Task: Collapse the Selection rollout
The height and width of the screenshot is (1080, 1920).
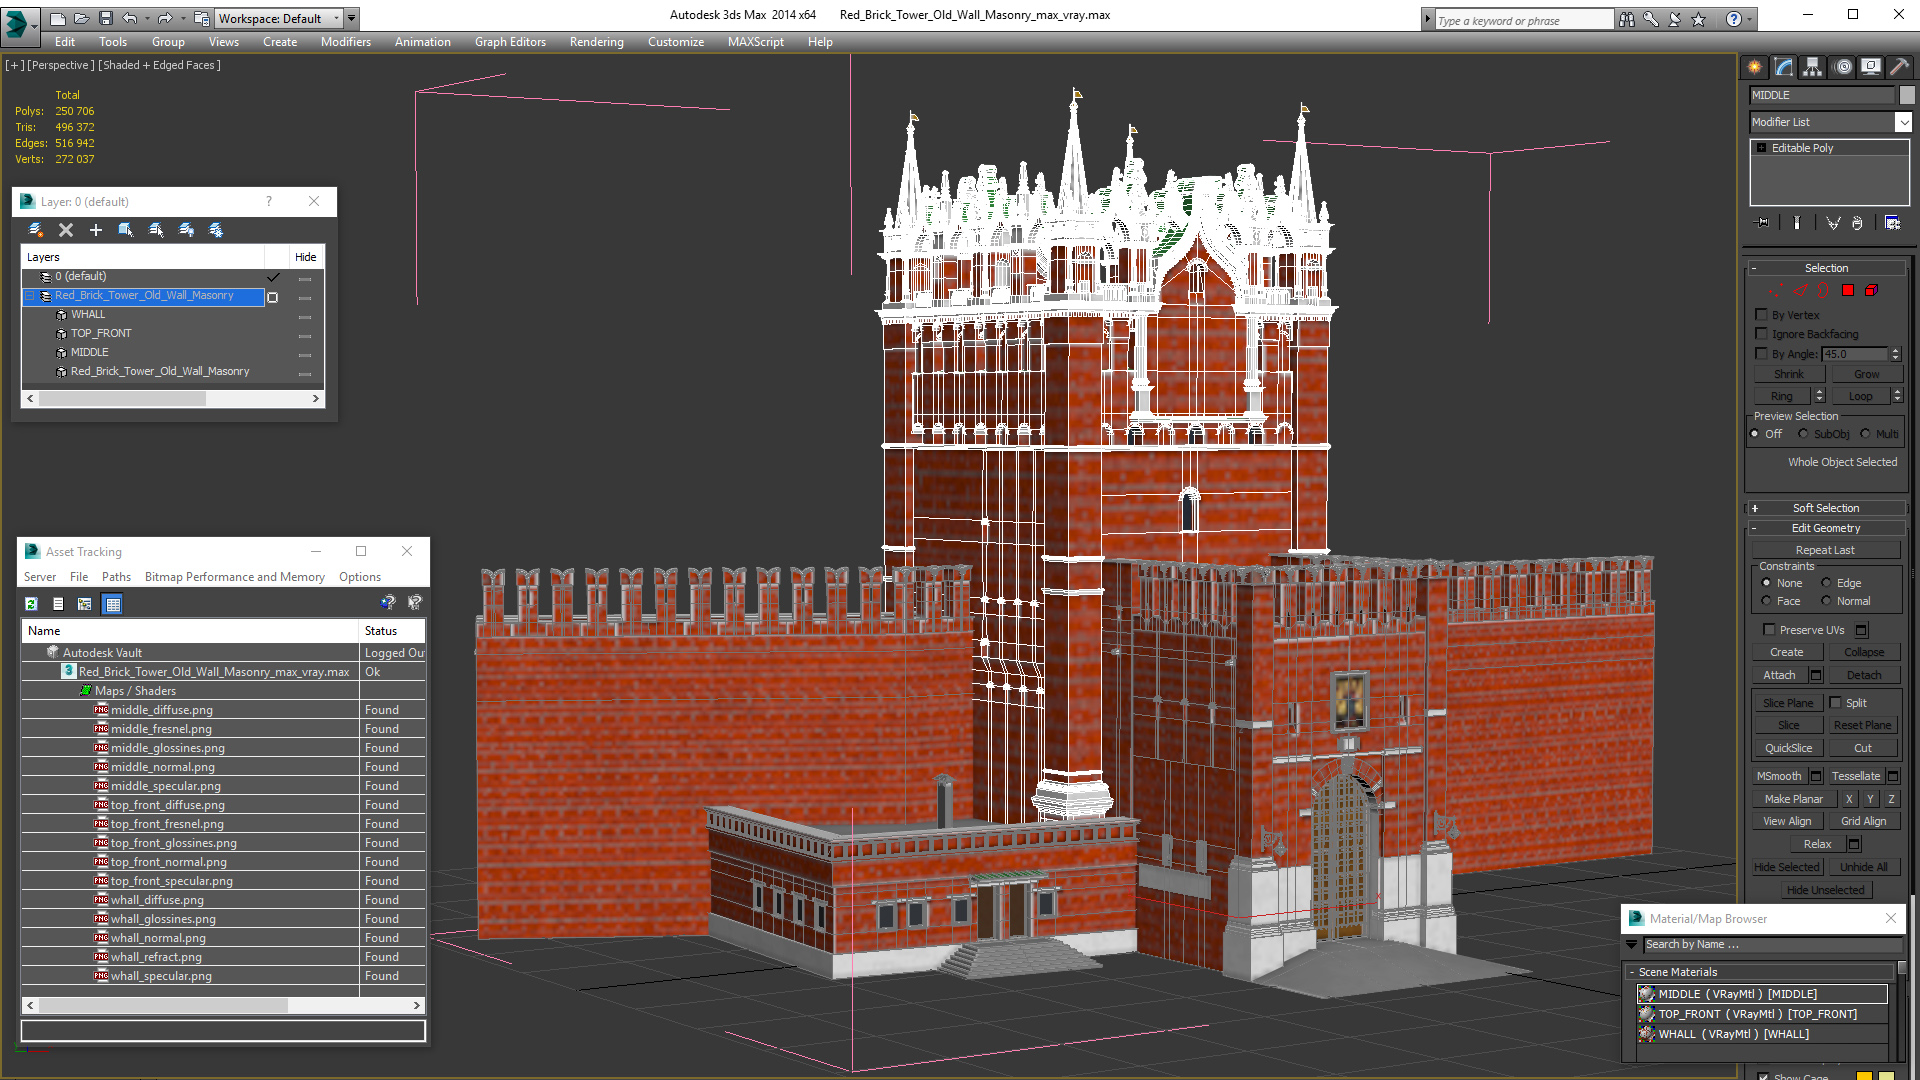Action: (1826, 268)
